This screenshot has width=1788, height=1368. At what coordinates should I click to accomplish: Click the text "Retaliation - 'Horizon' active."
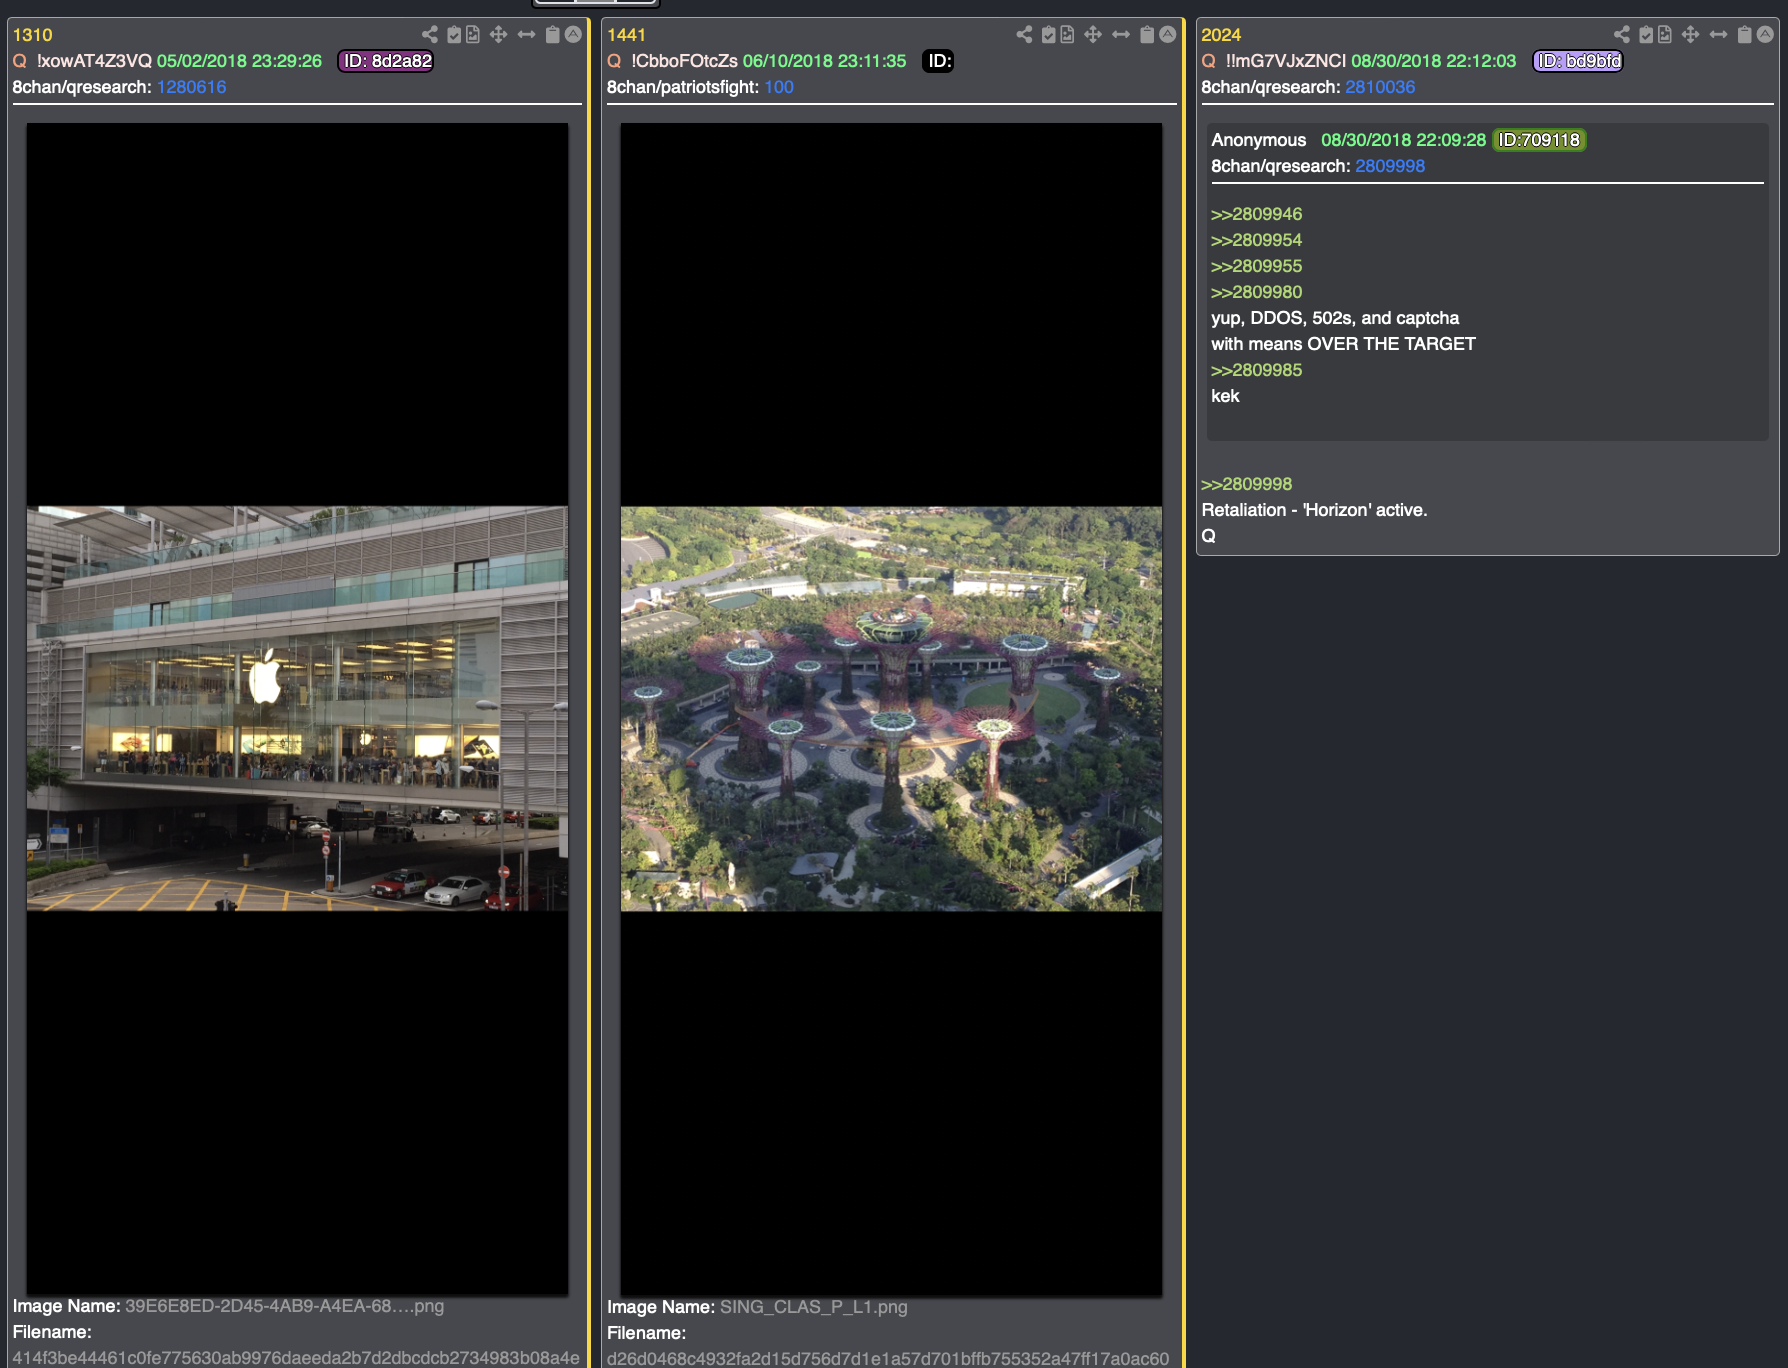(x=1314, y=510)
